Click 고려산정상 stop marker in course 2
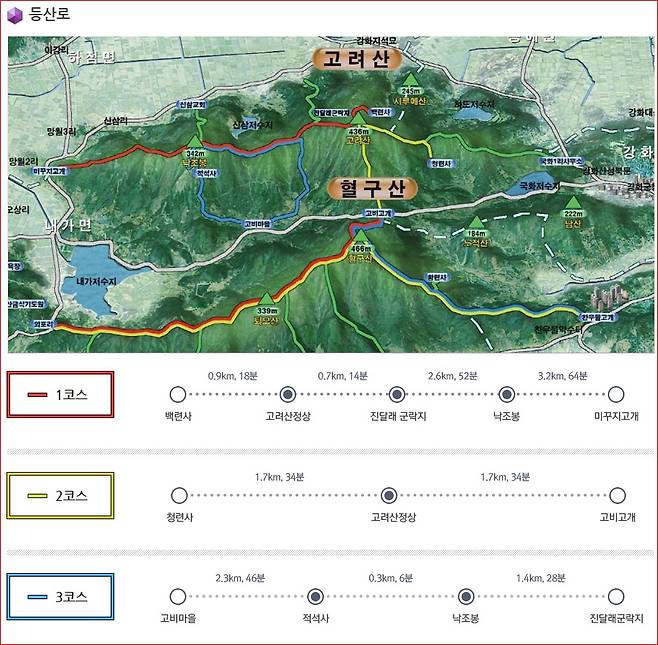The height and width of the screenshot is (645, 658). tap(389, 494)
